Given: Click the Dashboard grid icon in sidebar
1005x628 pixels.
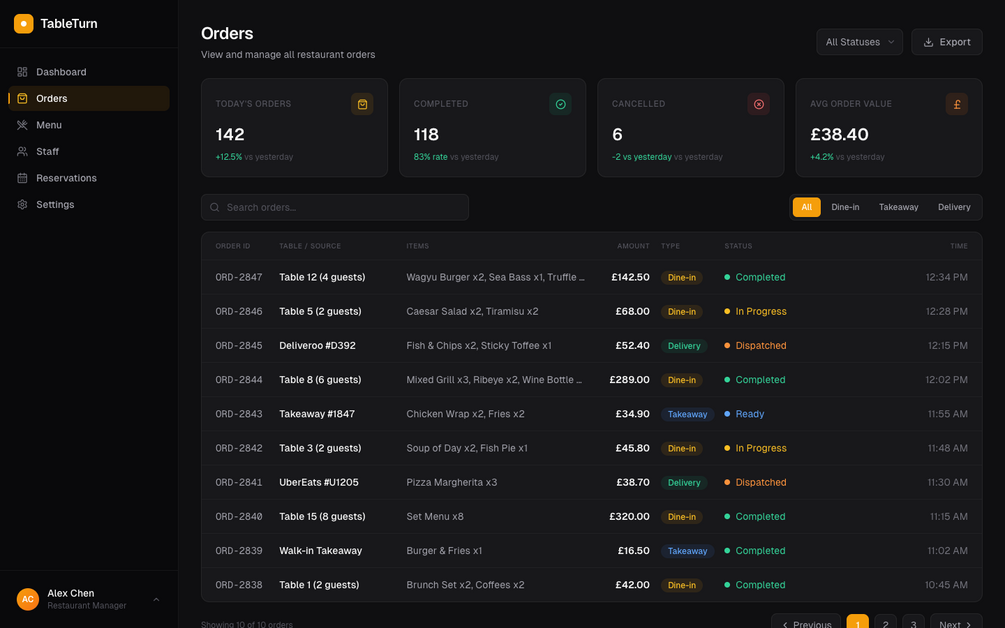Looking at the screenshot, I should point(22,72).
